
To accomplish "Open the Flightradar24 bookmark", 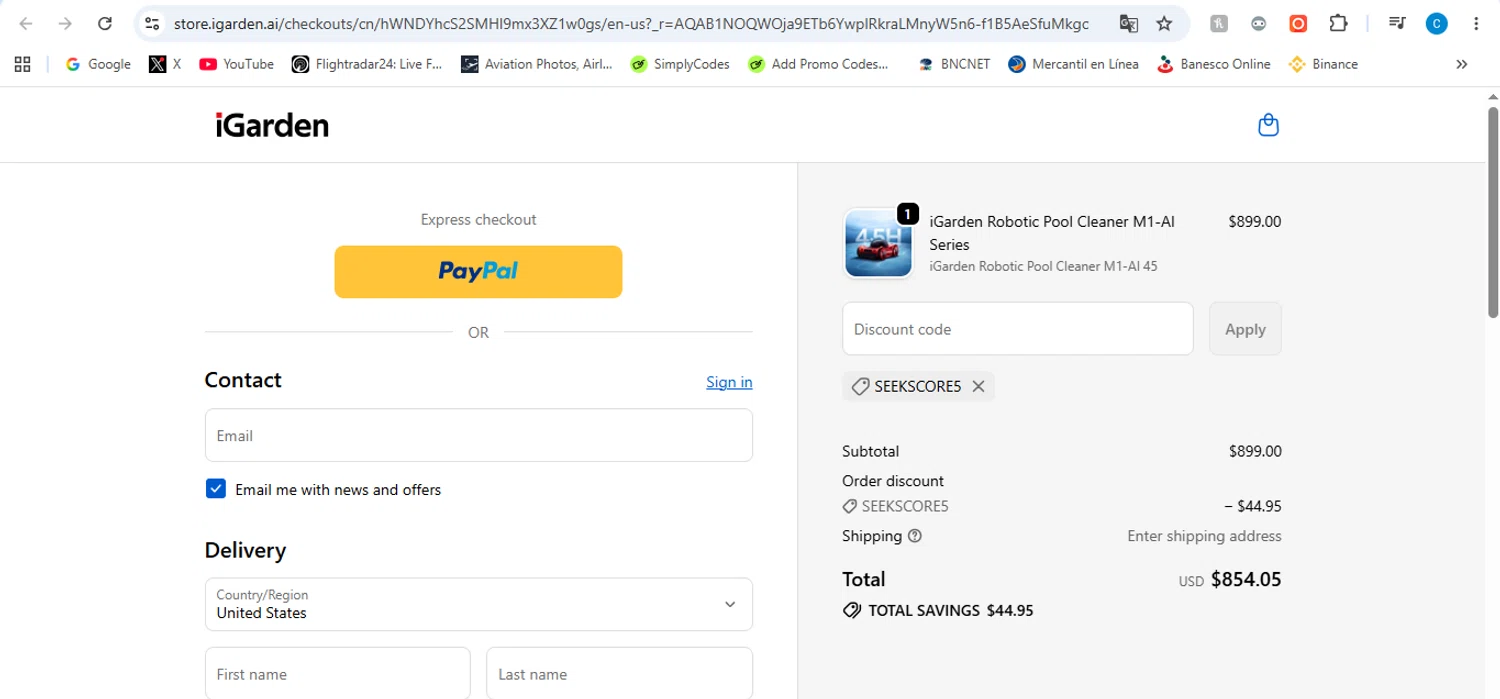I will (367, 64).
